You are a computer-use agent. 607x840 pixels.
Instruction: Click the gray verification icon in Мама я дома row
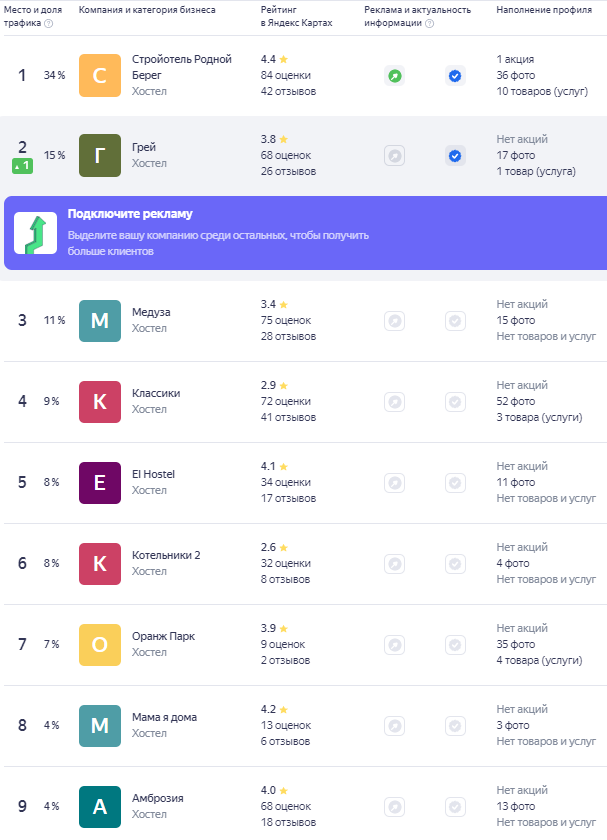coord(455,726)
